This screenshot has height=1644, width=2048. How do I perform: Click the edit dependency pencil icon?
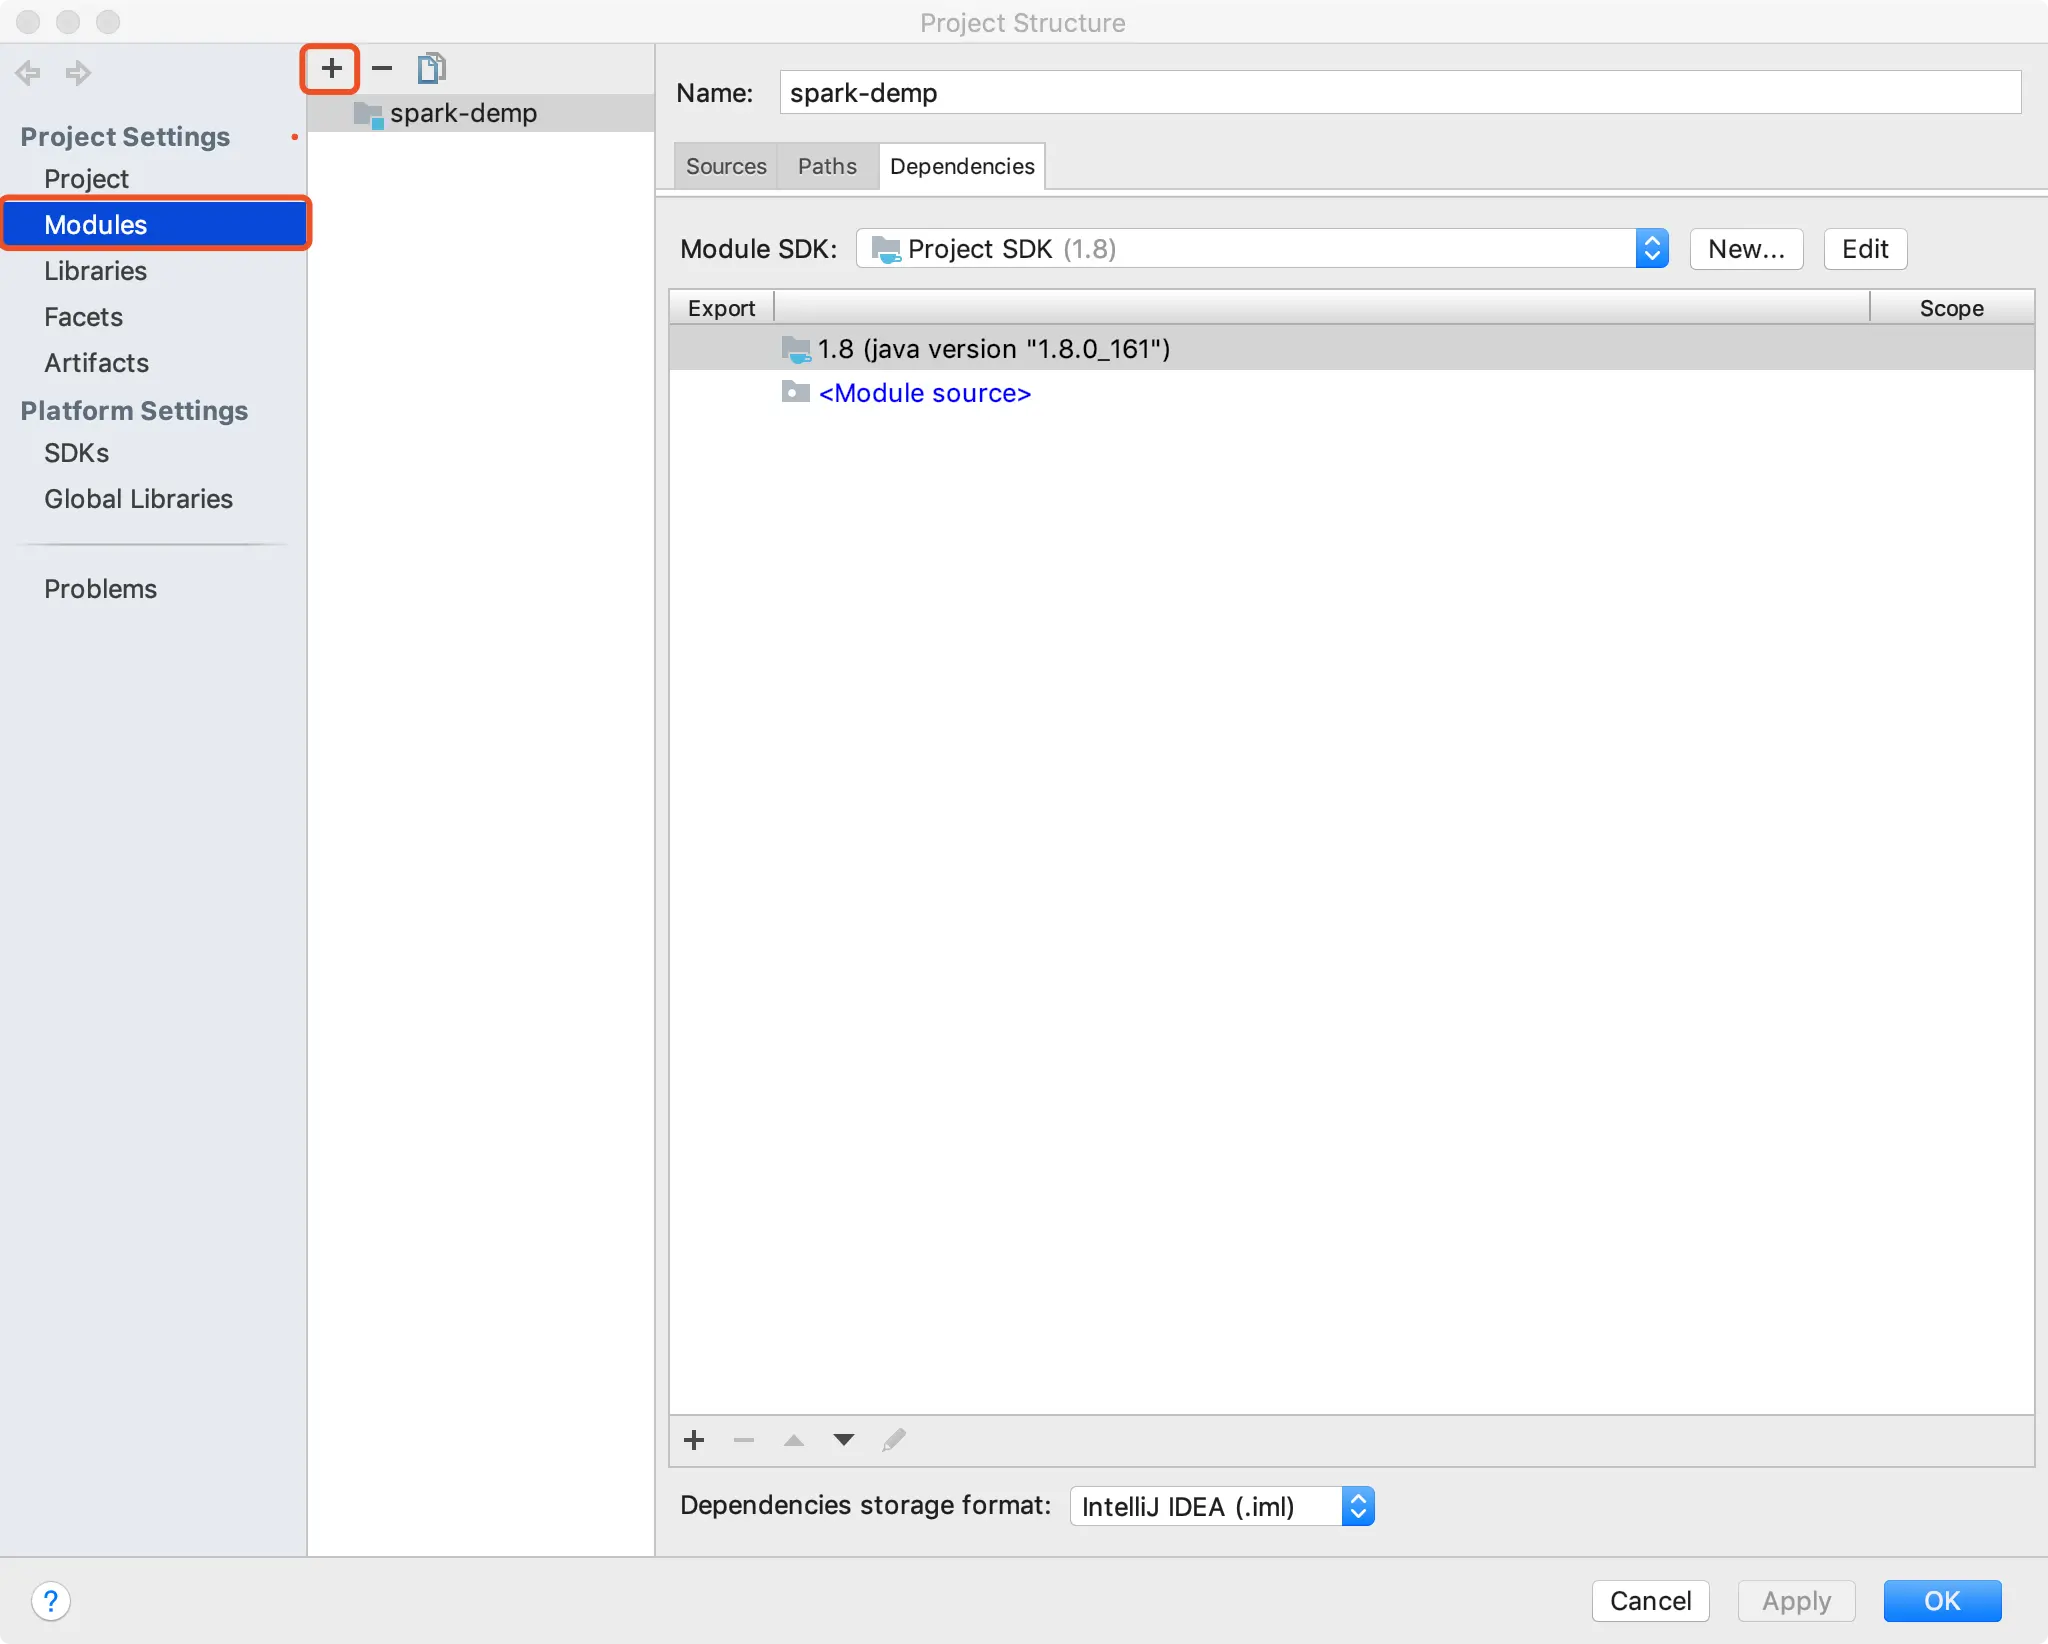point(893,1440)
